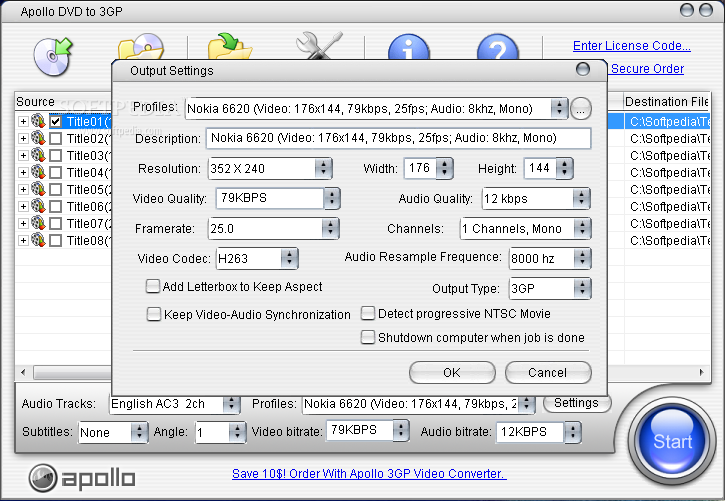The width and height of the screenshot is (725, 501).
Task: Open the Audio Tracks dropdown
Action: tap(231, 404)
